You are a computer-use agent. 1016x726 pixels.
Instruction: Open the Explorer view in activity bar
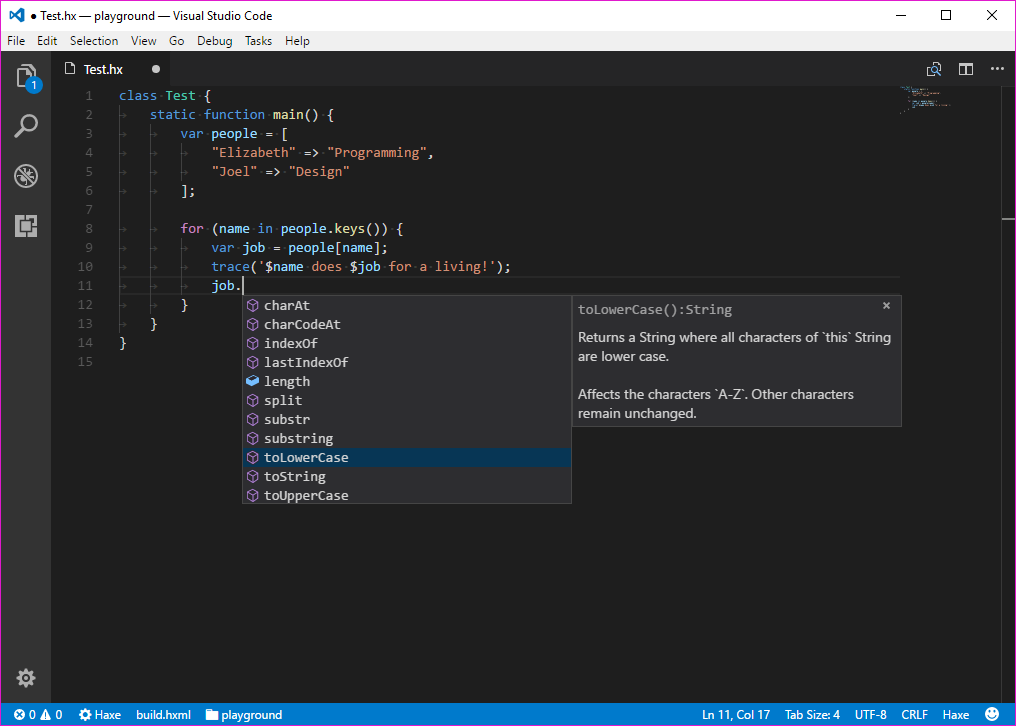pos(27,78)
